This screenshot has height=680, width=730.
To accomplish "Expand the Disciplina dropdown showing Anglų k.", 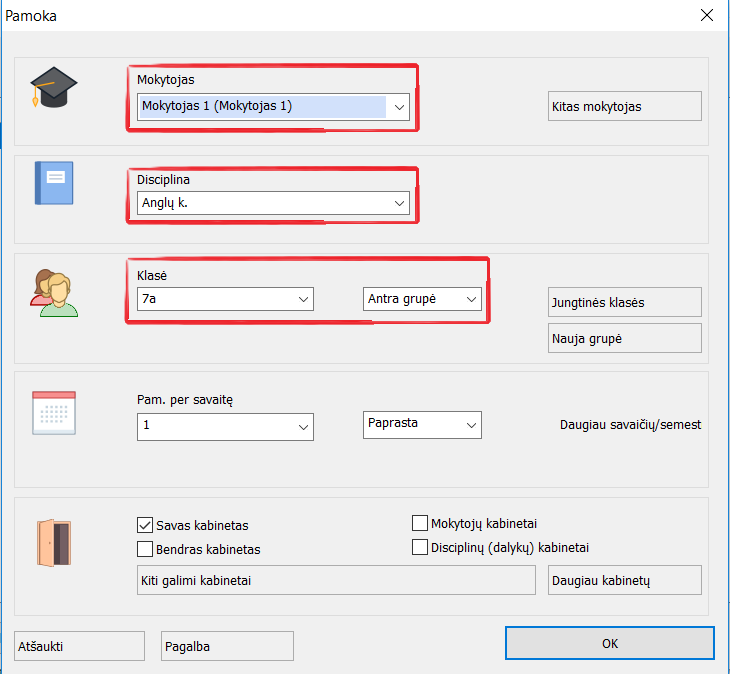I will pyautogui.click(x=398, y=204).
